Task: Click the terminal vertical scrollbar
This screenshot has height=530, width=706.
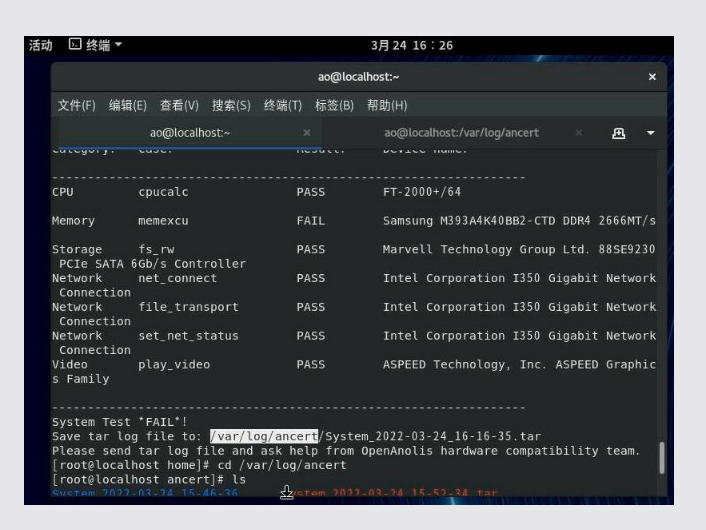Action: click(660, 458)
